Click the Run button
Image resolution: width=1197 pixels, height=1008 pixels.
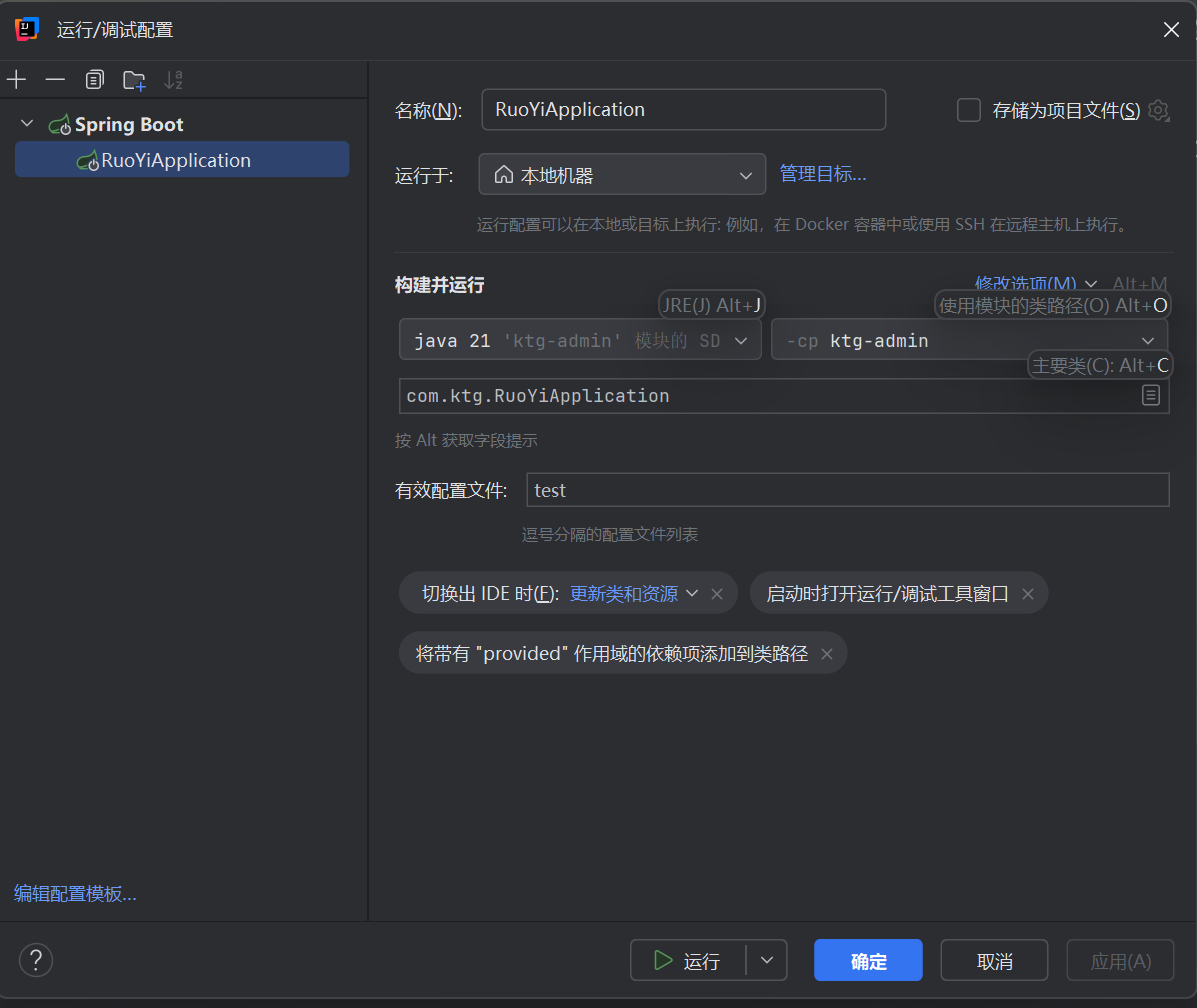687,960
